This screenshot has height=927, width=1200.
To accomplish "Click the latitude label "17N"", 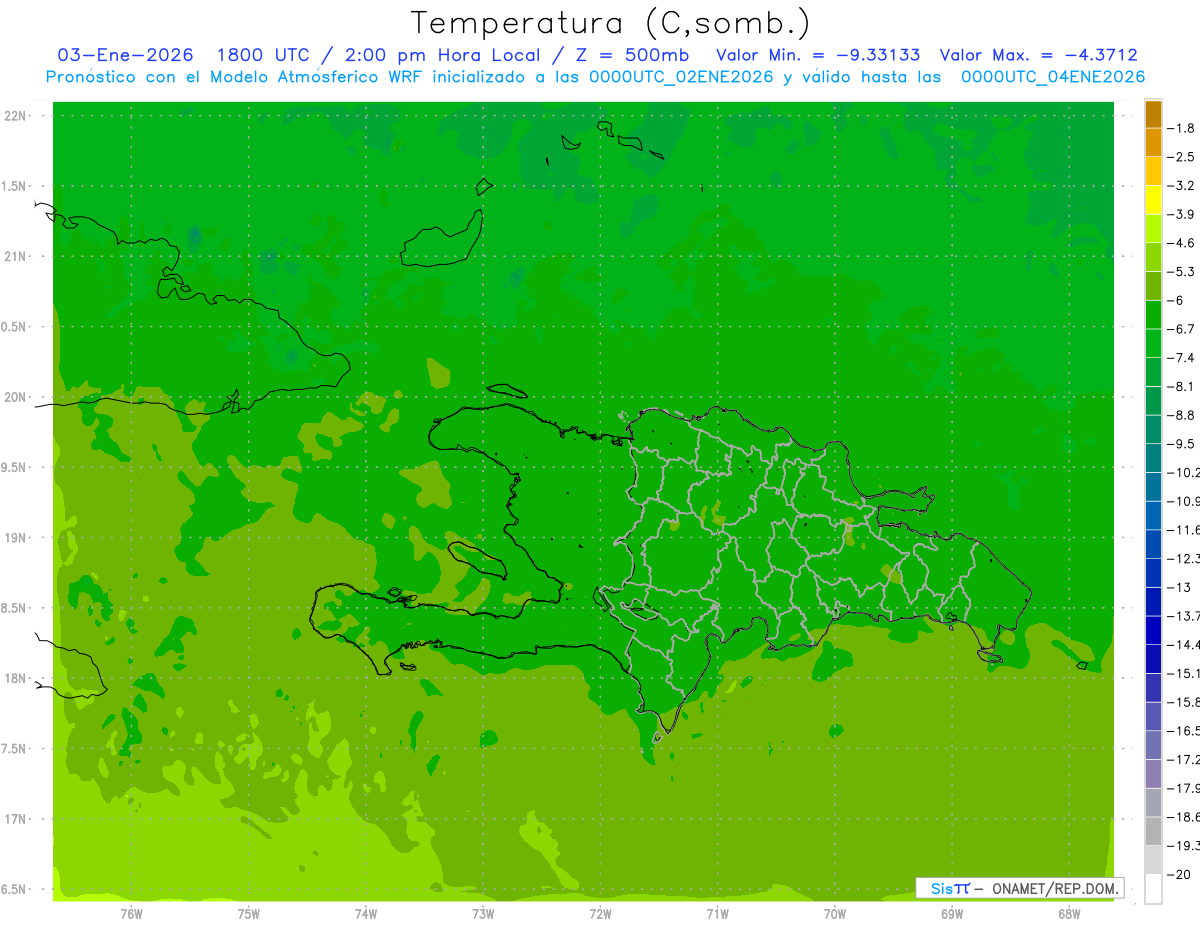I will point(16,819).
